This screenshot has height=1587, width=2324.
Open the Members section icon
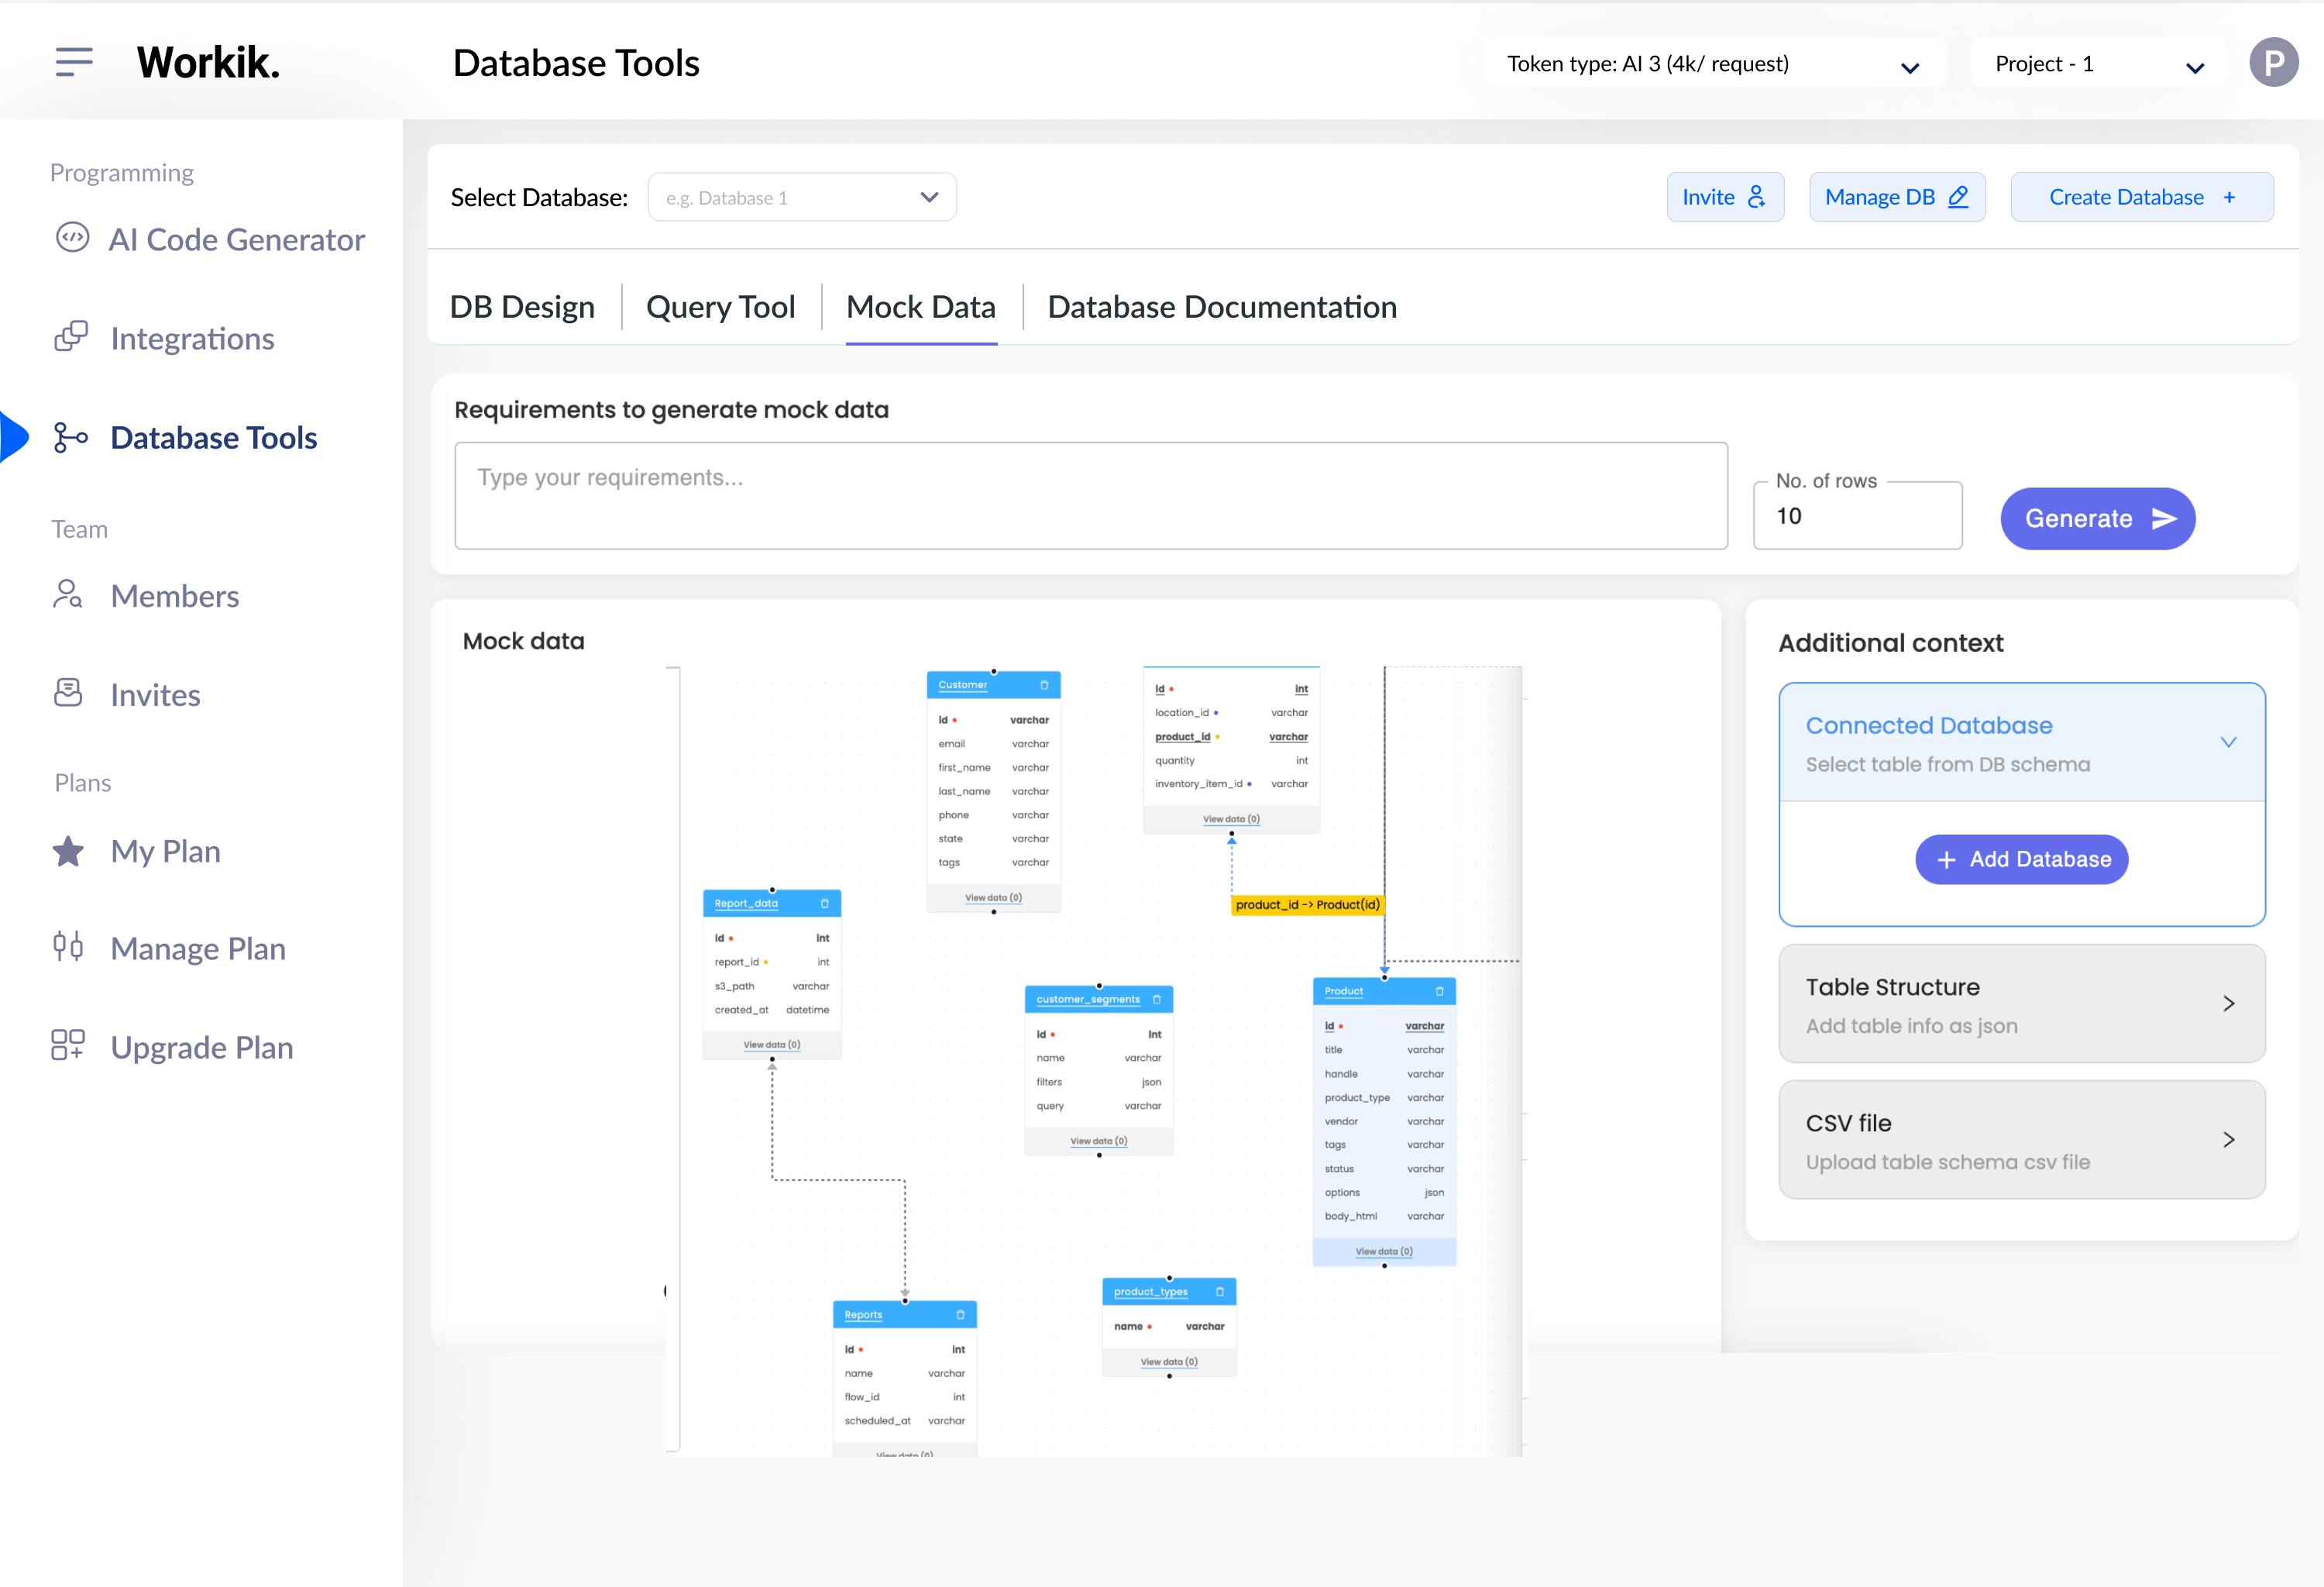(67, 594)
